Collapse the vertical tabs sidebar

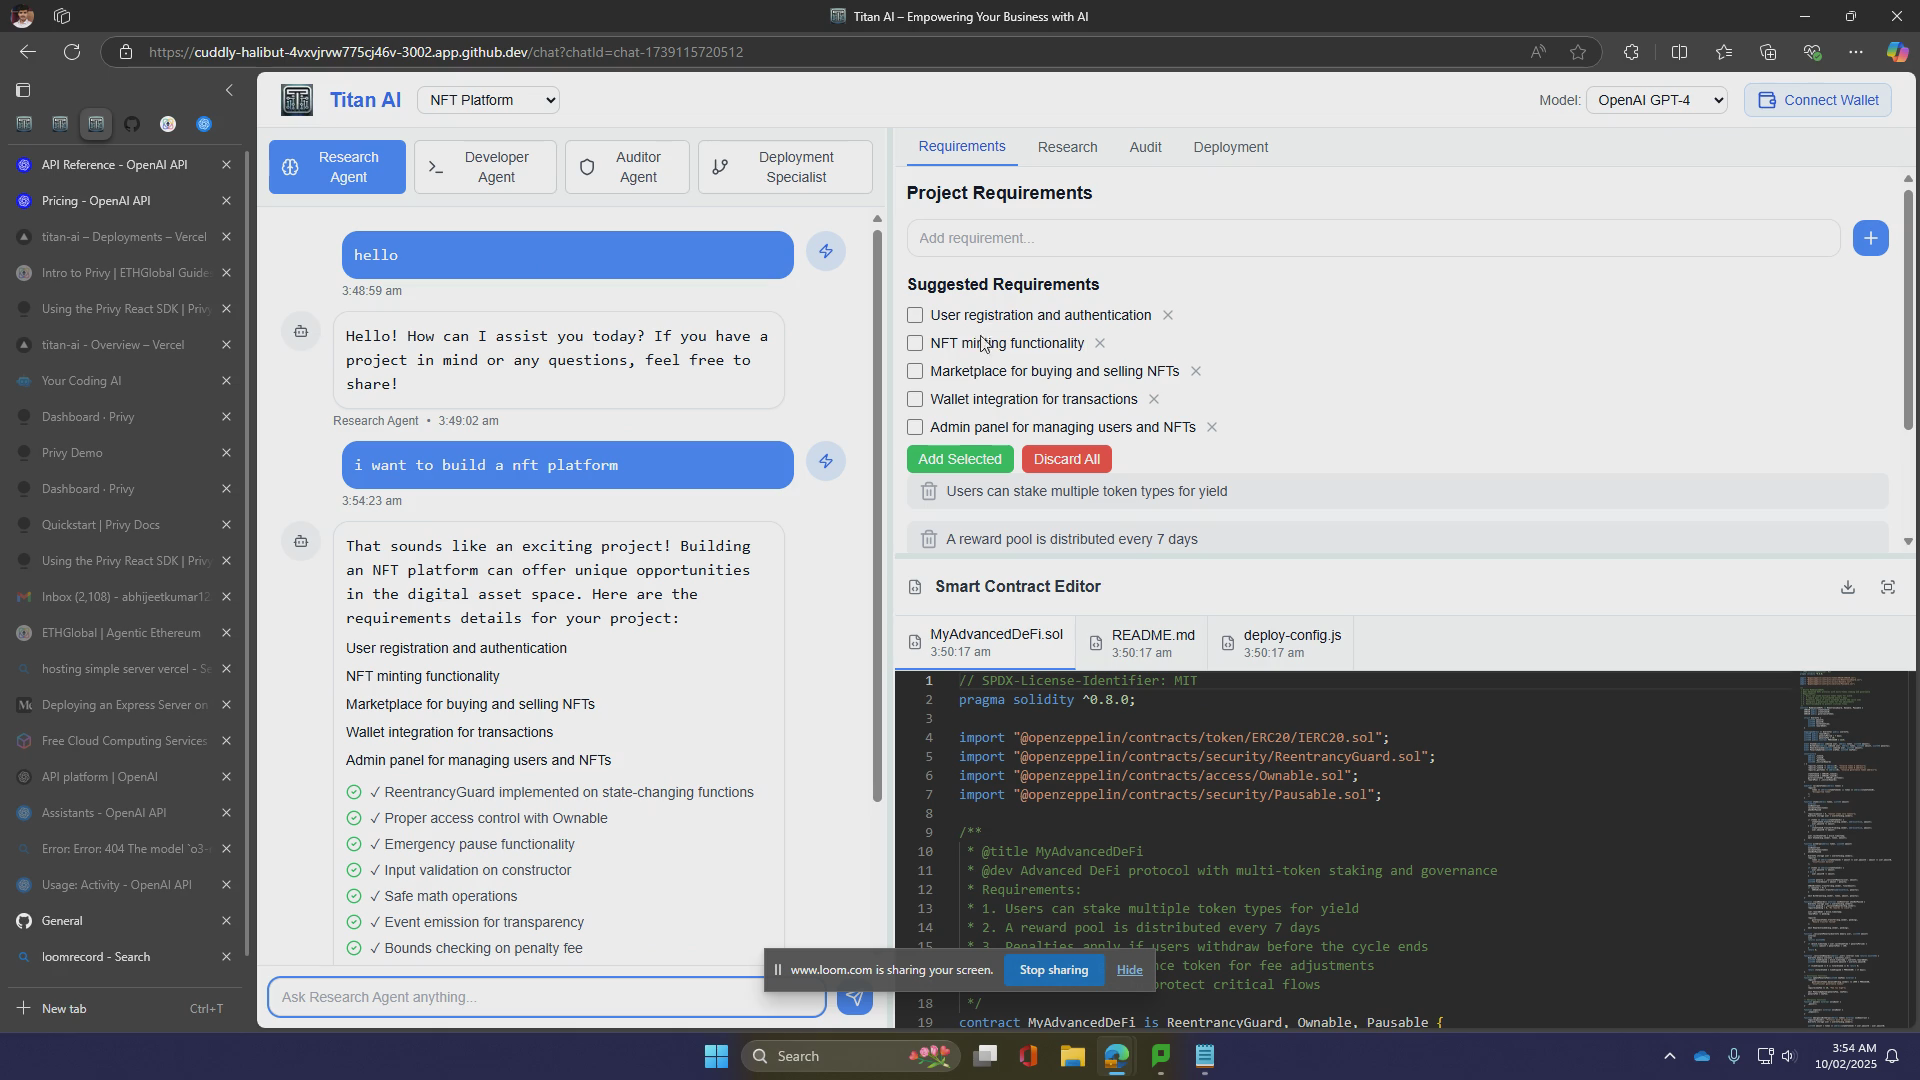click(x=229, y=90)
